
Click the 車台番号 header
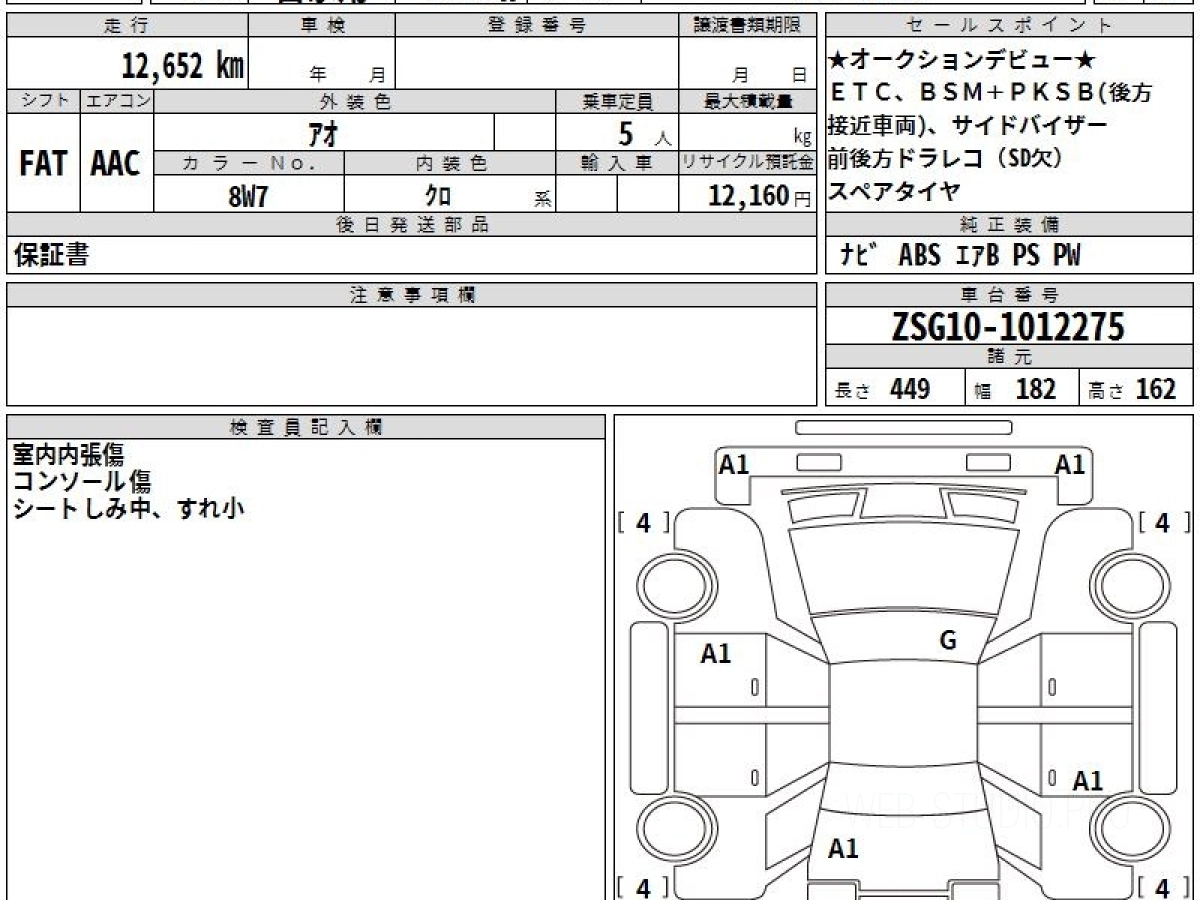(x=1010, y=295)
